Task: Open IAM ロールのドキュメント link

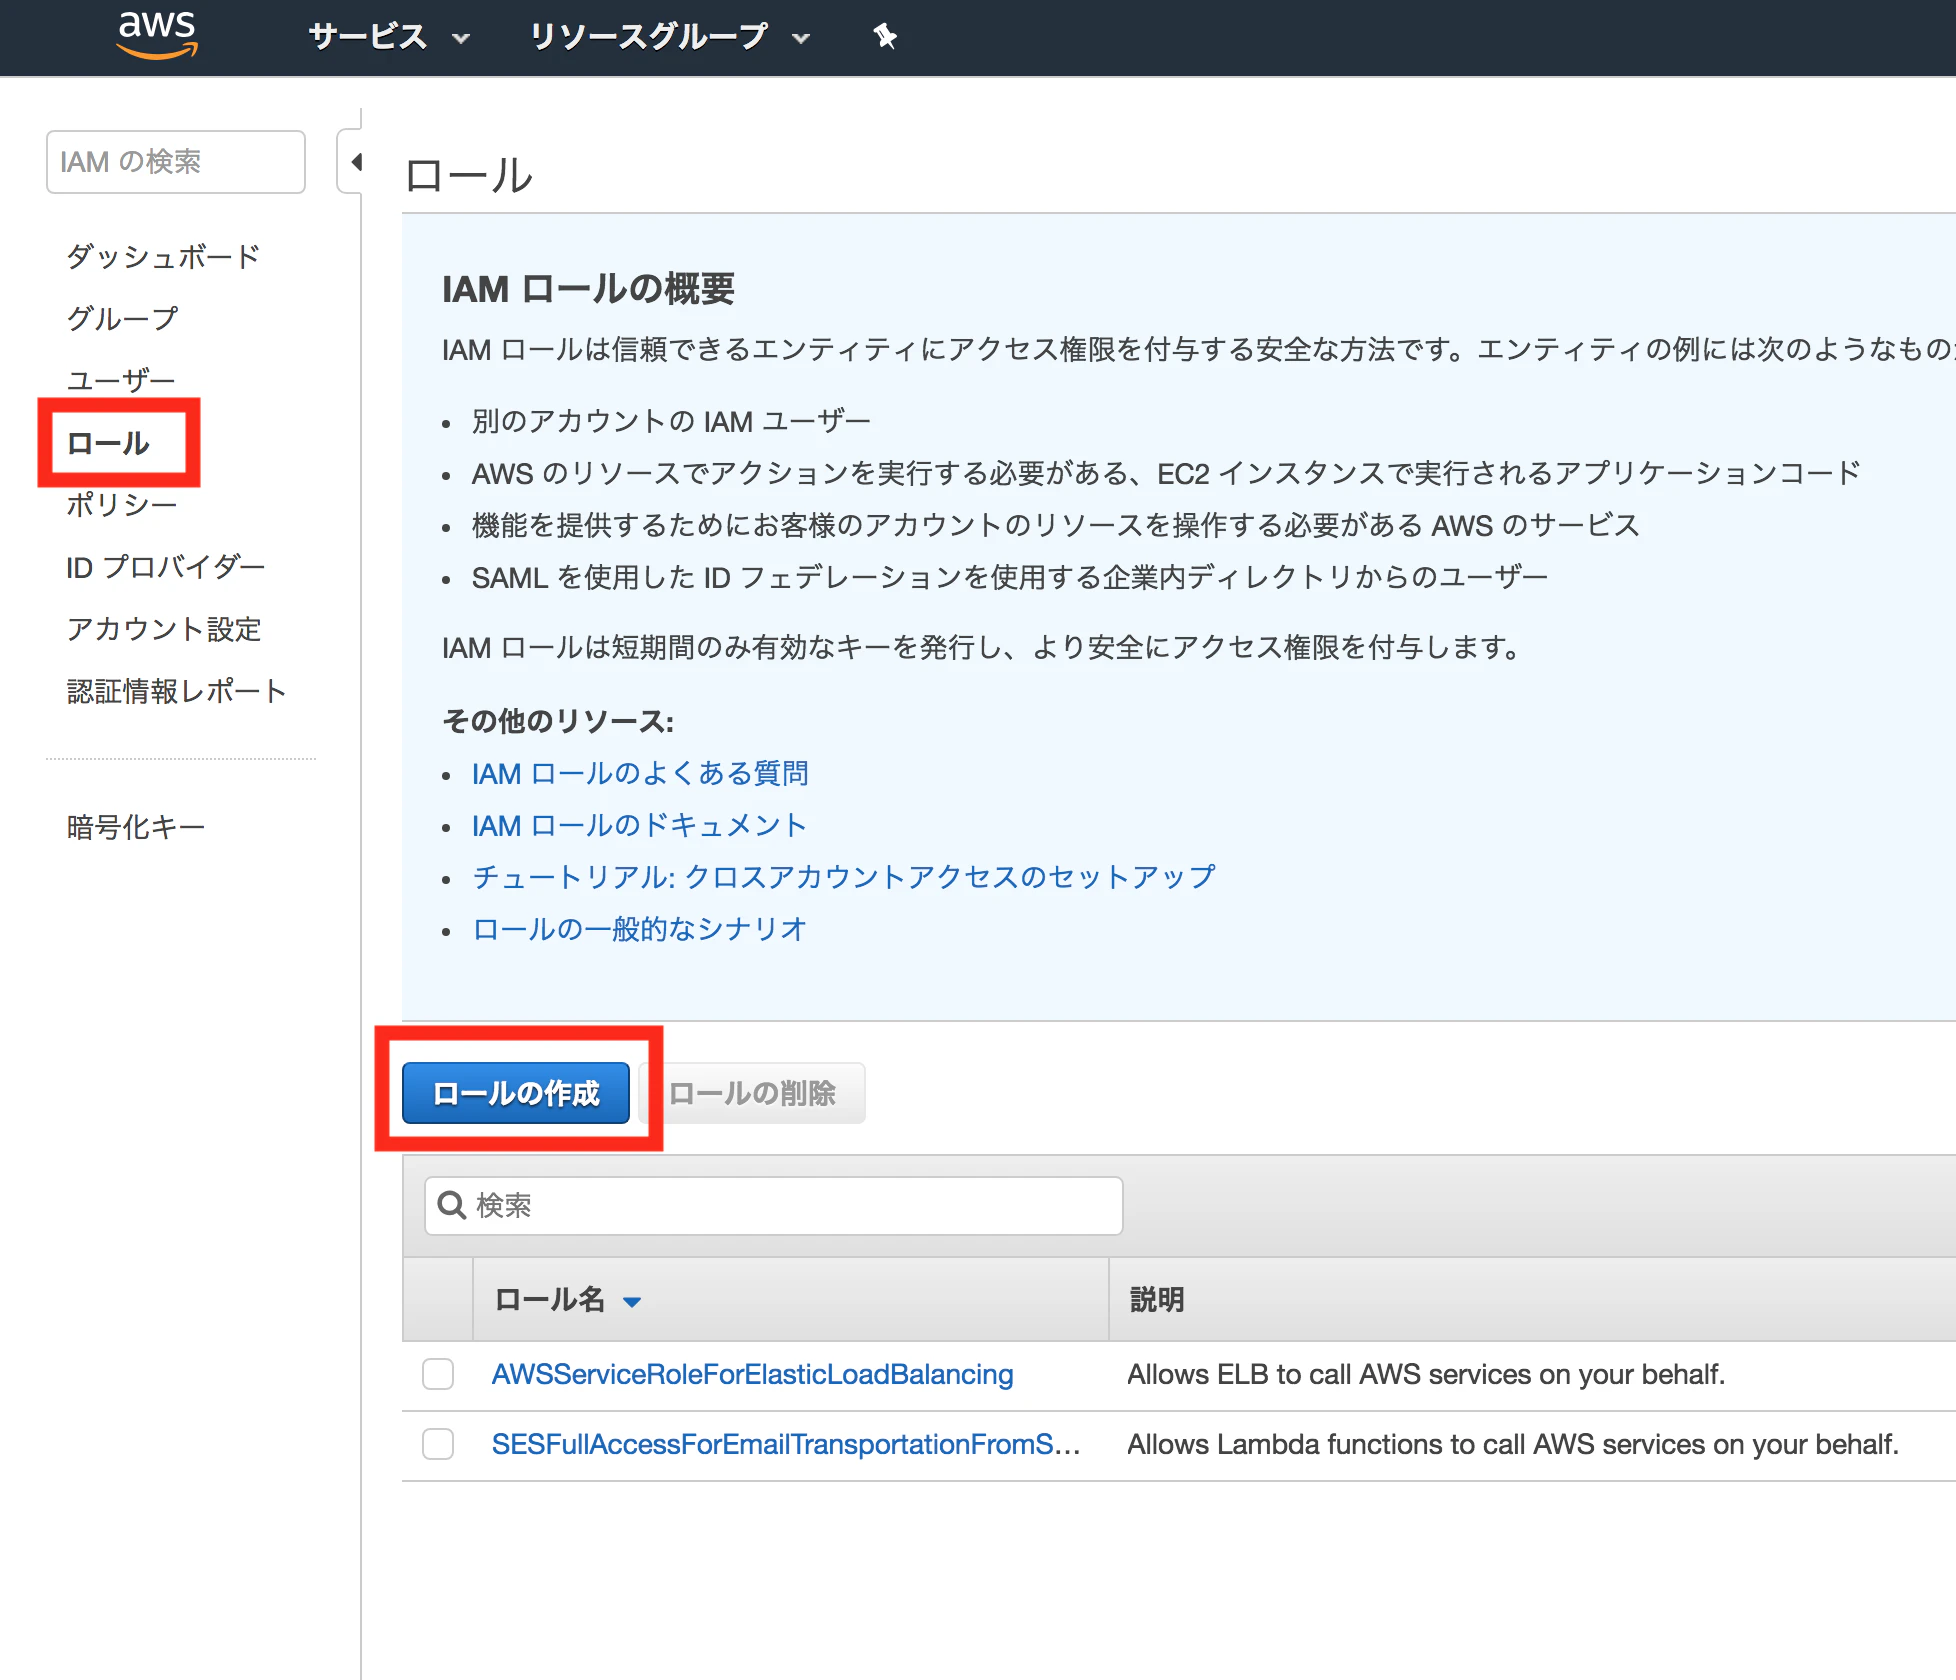Action: tap(639, 825)
